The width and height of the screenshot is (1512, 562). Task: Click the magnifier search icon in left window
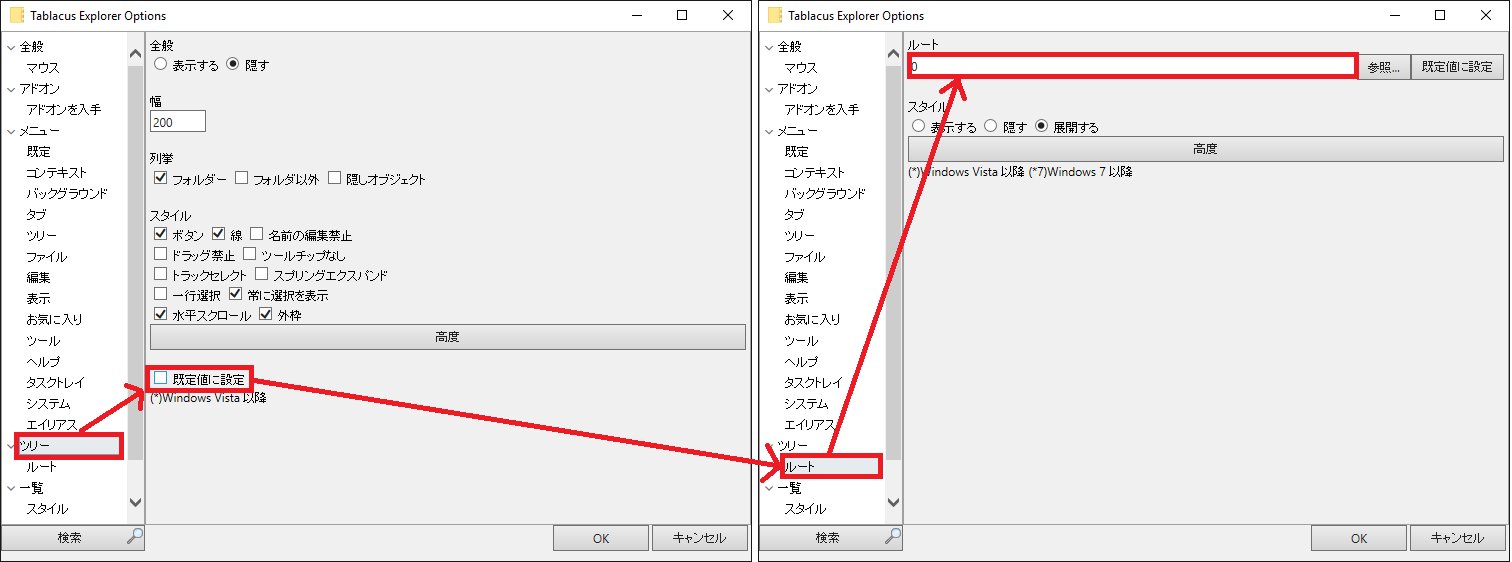coord(134,537)
